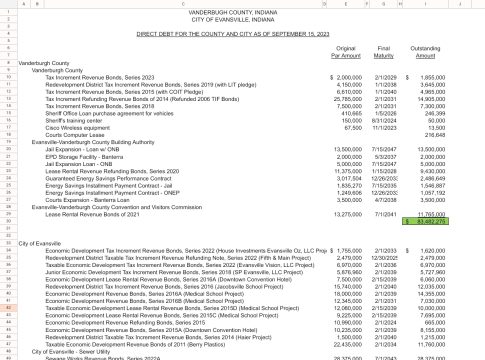Click the Outstanding Amount heading cell

(x=425, y=52)
